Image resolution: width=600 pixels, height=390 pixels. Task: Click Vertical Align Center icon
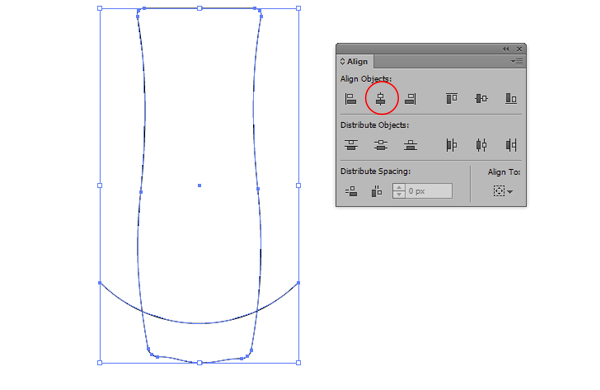point(481,99)
